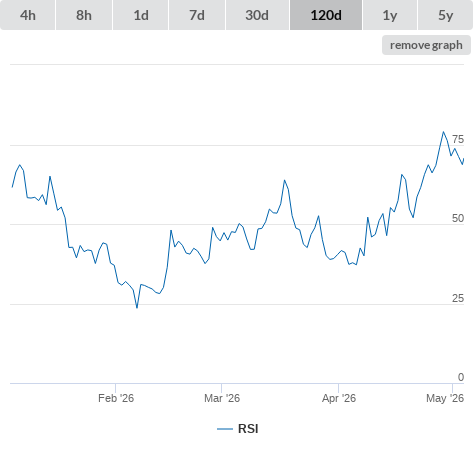
Task: Click the 75 y-axis gridline label
Action: (458, 139)
